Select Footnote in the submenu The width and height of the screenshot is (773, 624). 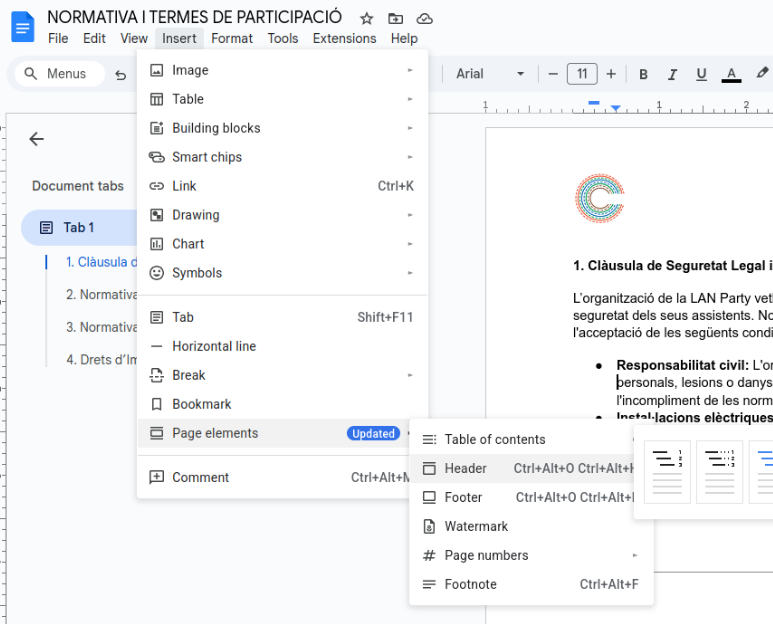click(470, 584)
